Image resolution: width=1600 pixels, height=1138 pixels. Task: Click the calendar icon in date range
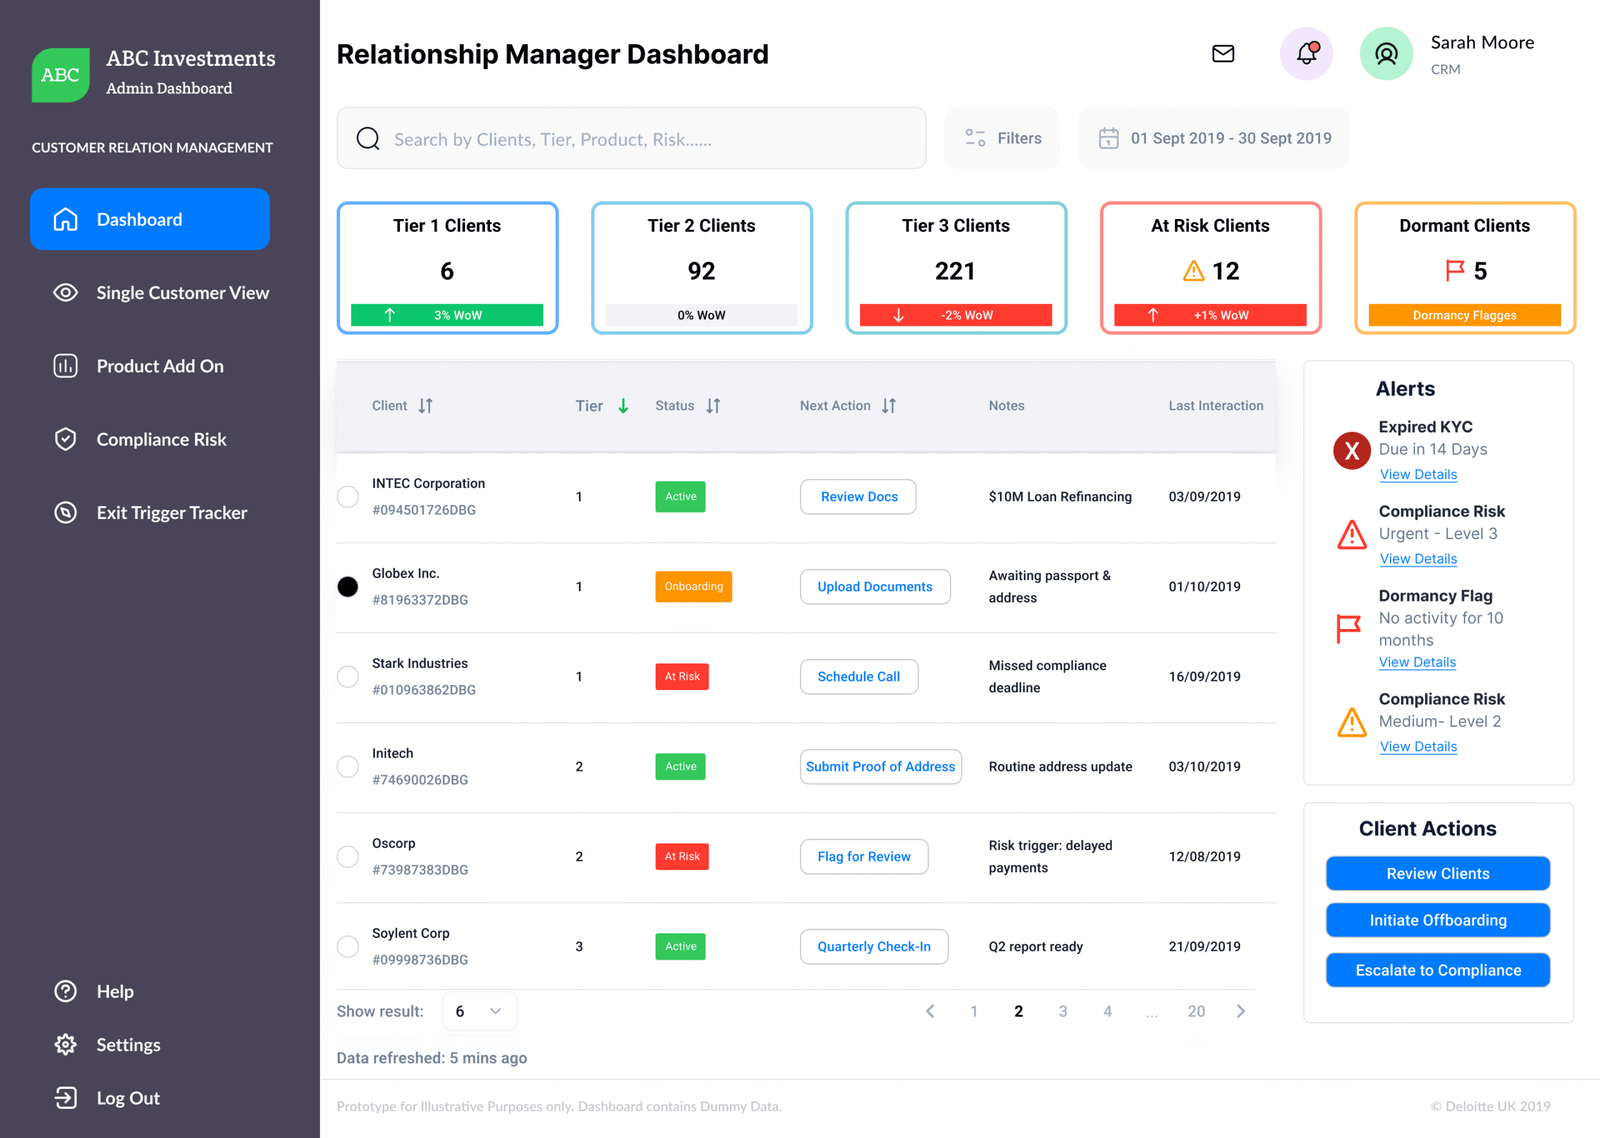click(1108, 138)
